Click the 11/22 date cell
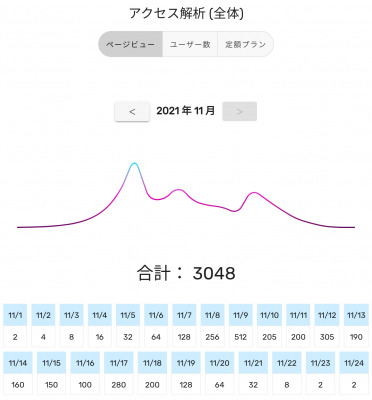 click(287, 374)
